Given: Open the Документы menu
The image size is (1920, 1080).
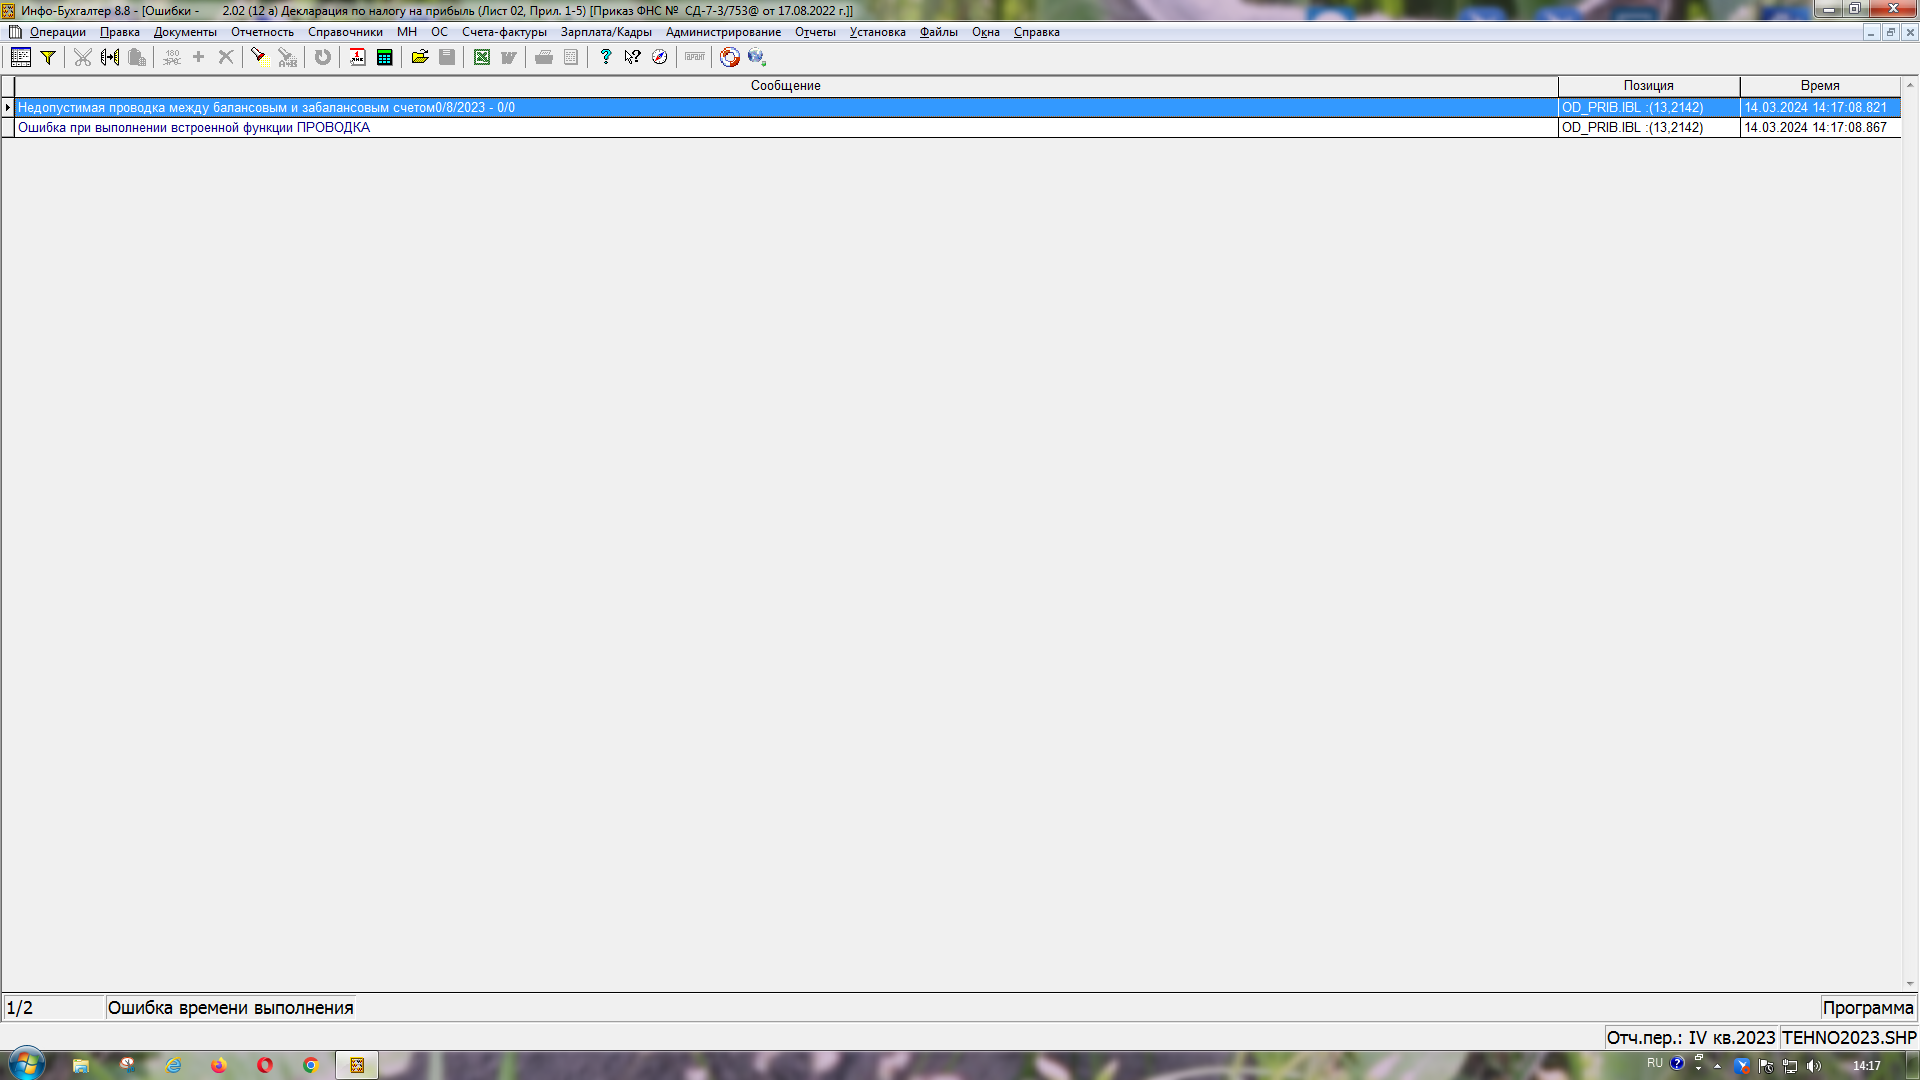Looking at the screenshot, I should 185,32.
